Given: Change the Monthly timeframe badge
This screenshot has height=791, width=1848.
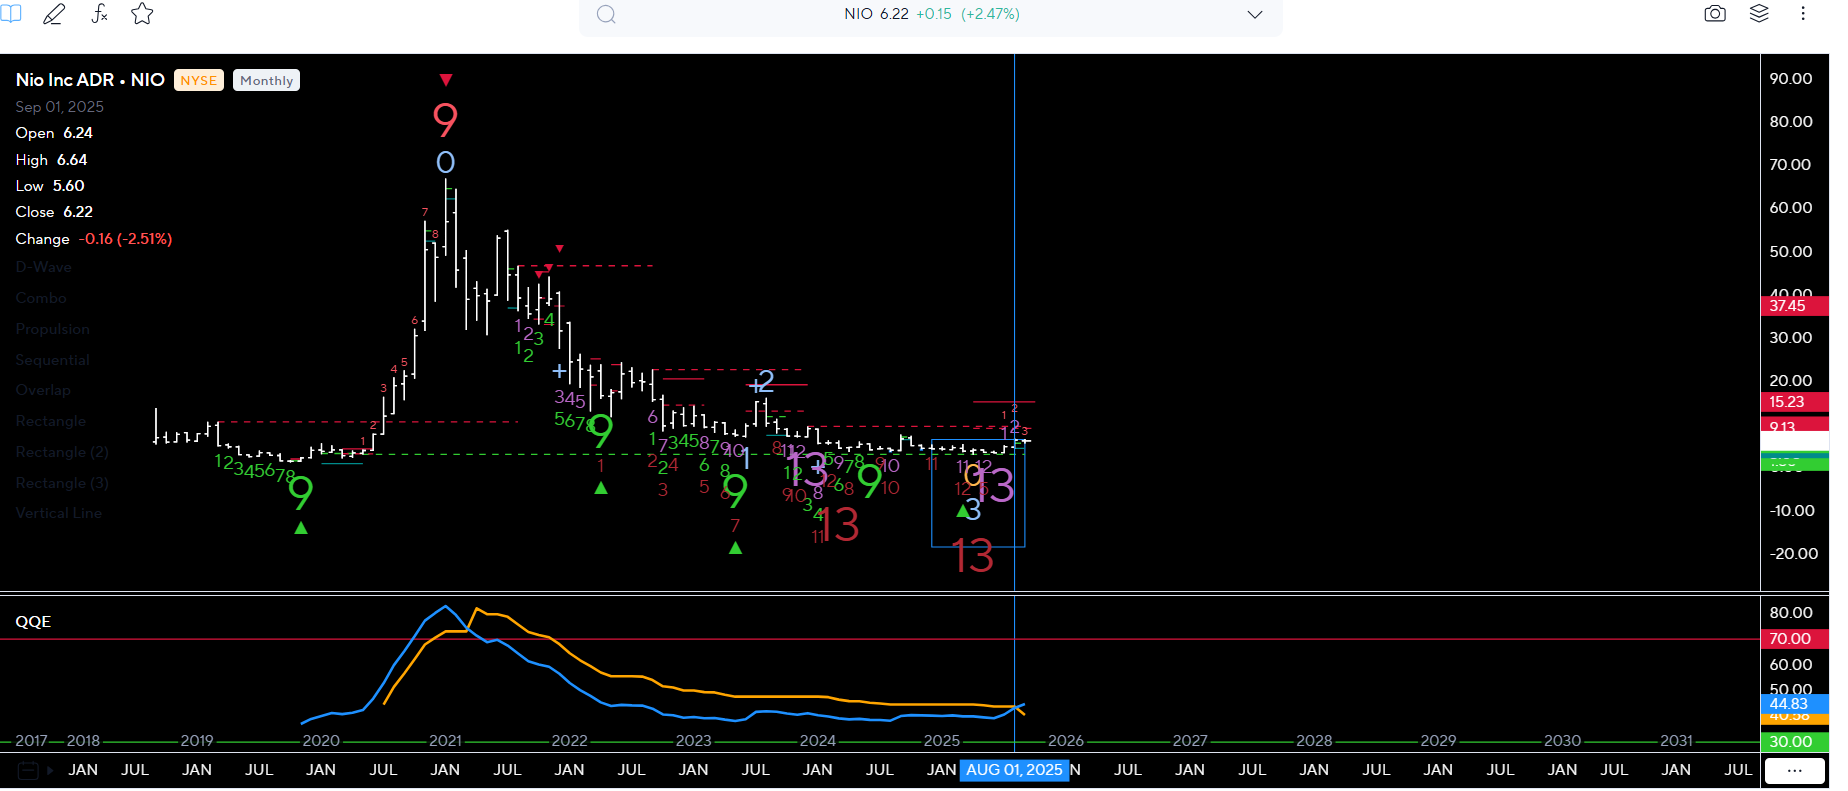Looking at the screenshot, I should 266,80.
